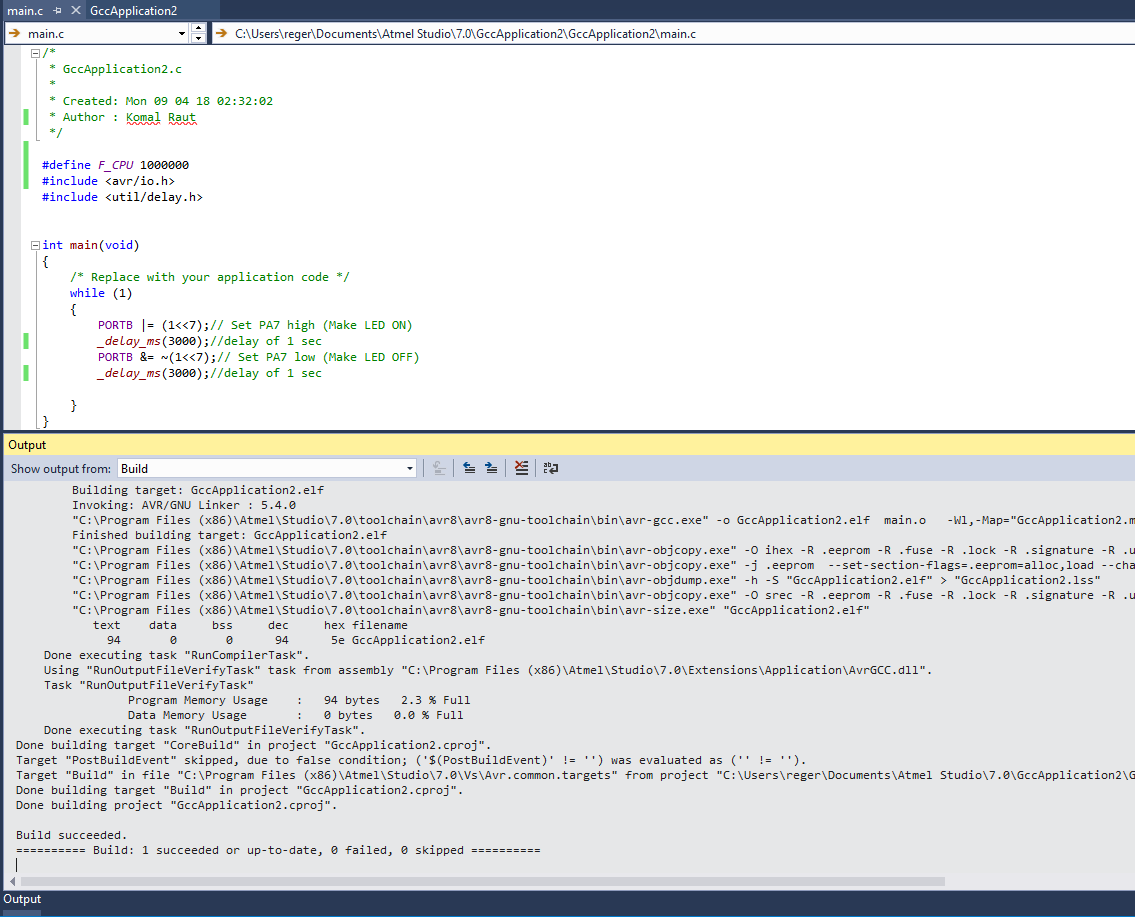Open the Show output from Build dropdown
This screenshot has width=1135, height=917.
click(x=410, y=468)
